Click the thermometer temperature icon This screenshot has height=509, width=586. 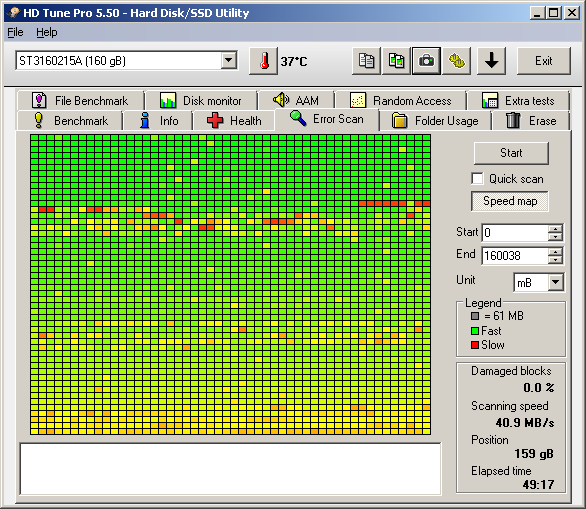[x=263, y=61]
